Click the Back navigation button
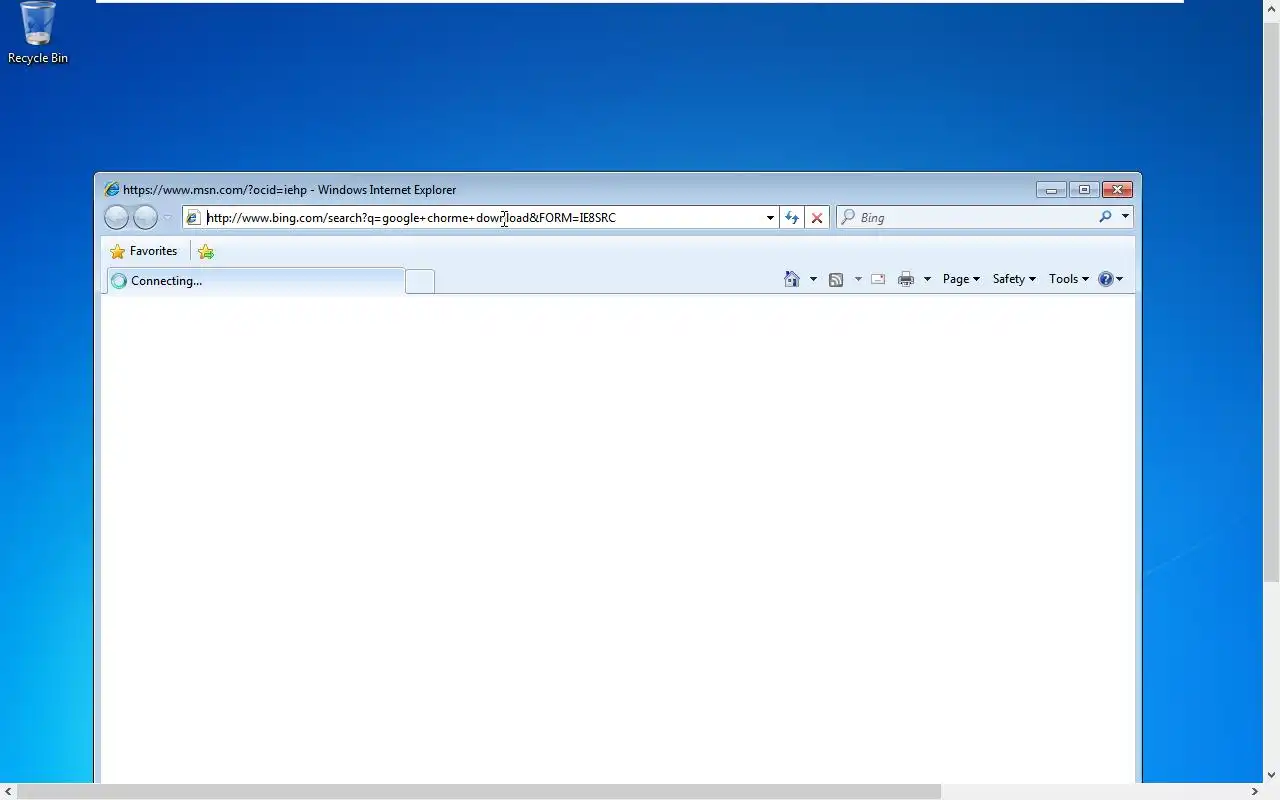 click(117, 217)
